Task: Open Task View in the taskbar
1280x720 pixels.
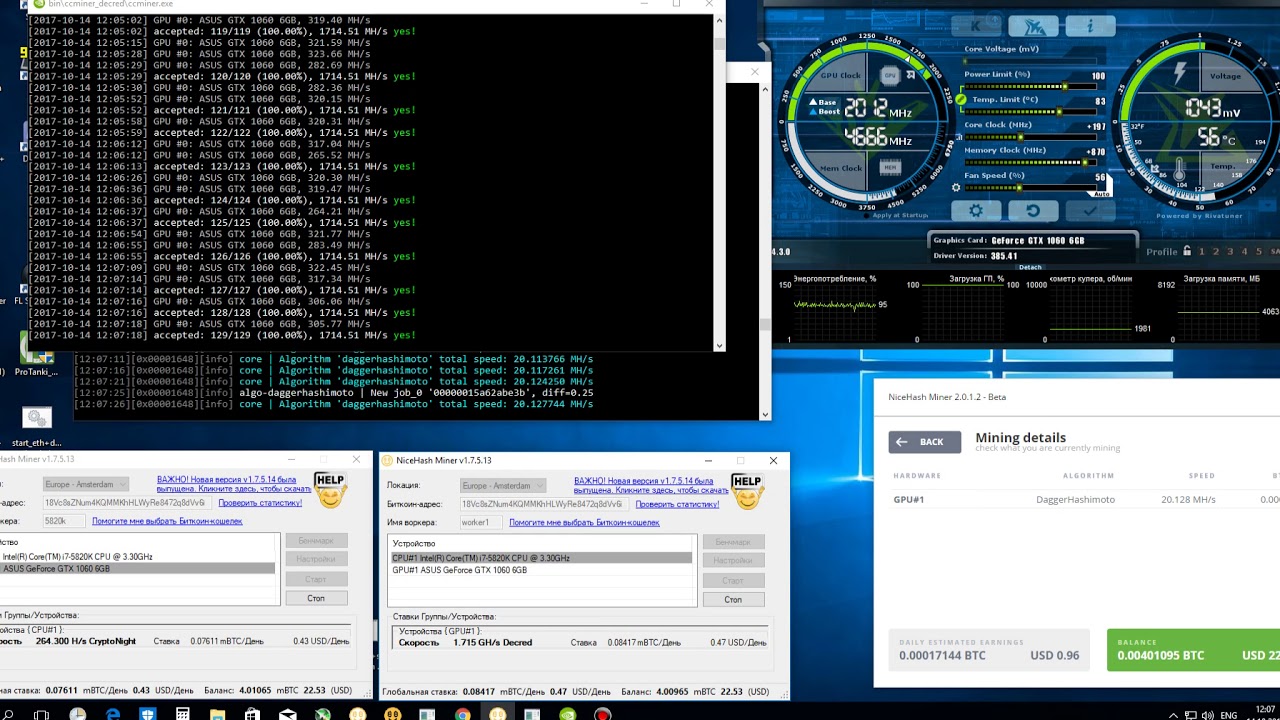Action: pyautogui.click(x=41, y=714)
